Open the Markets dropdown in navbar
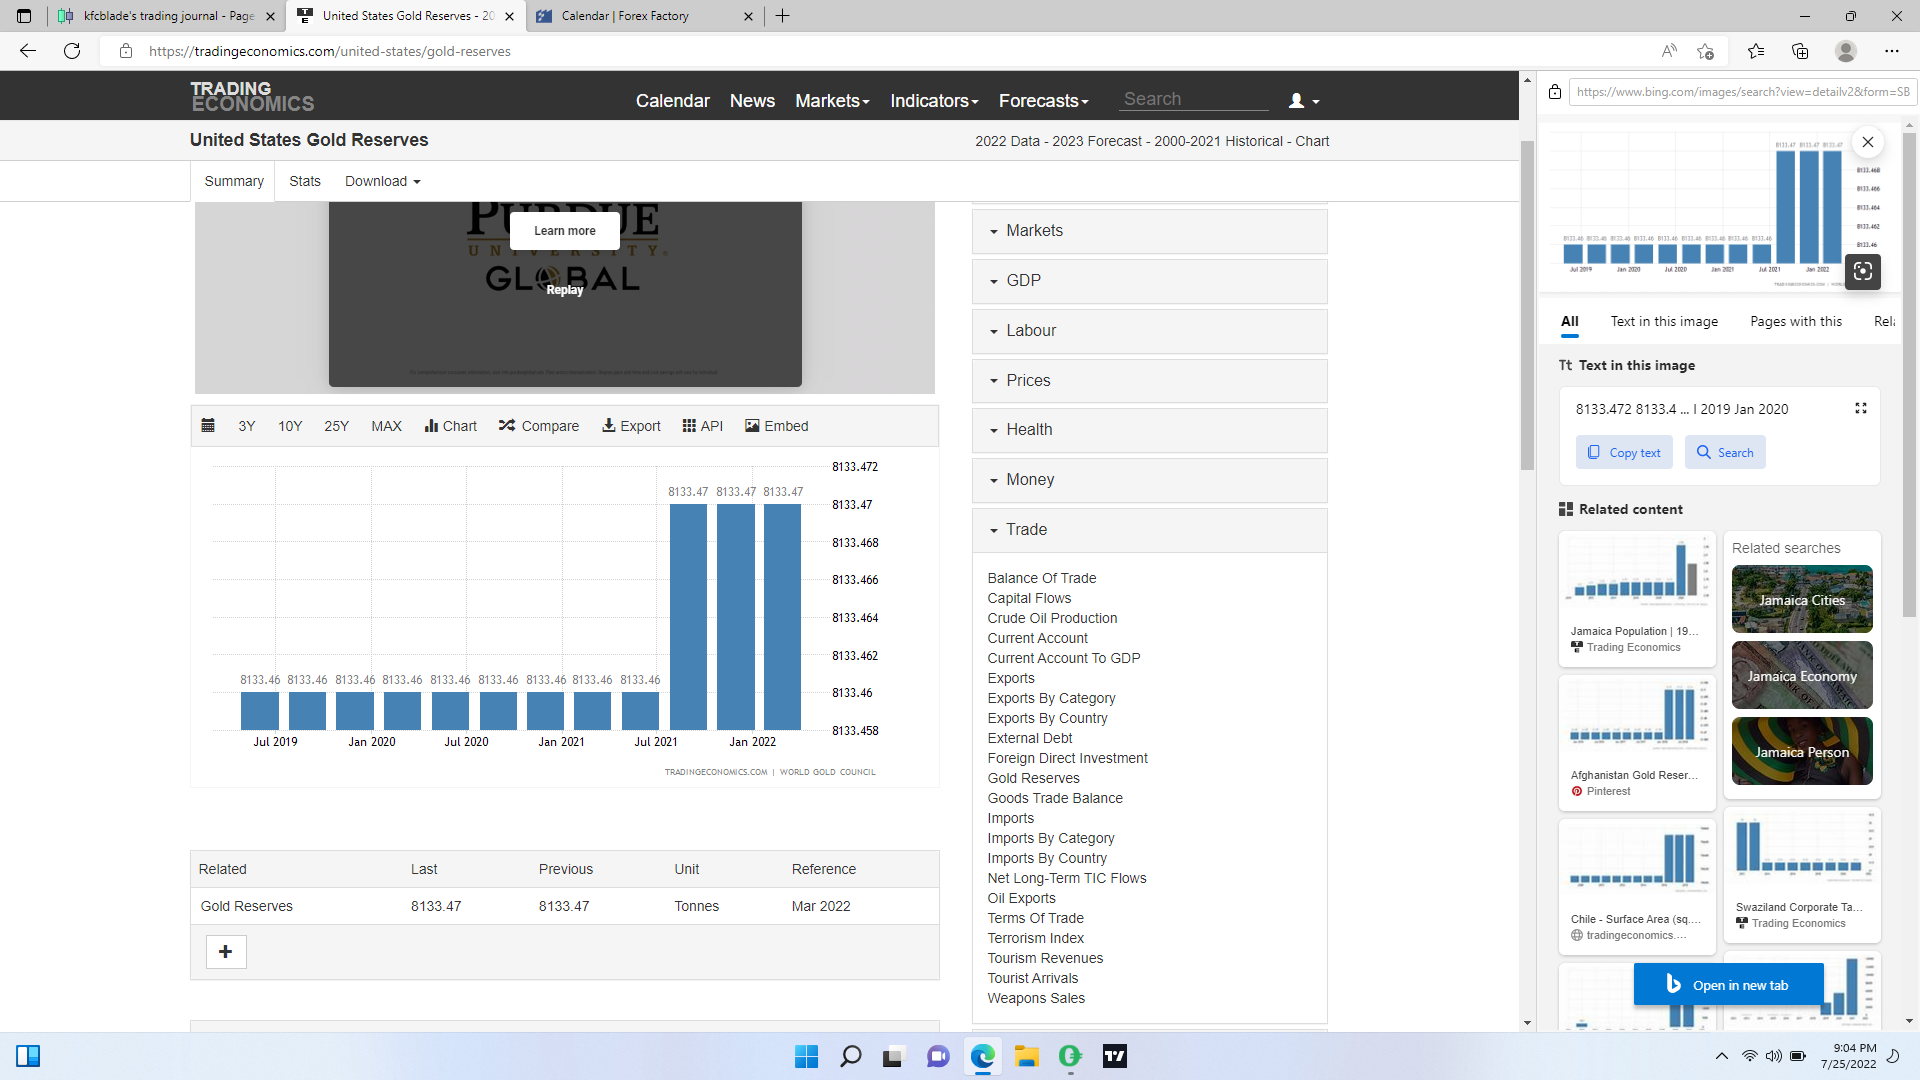 (x=832, y=101)
